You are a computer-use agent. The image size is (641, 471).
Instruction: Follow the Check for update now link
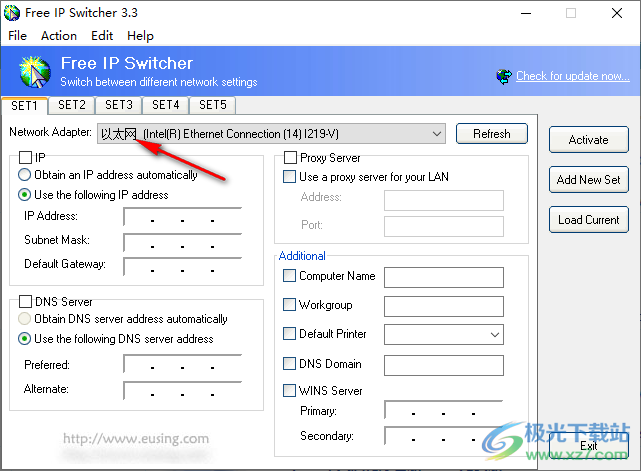coord(573,76)
